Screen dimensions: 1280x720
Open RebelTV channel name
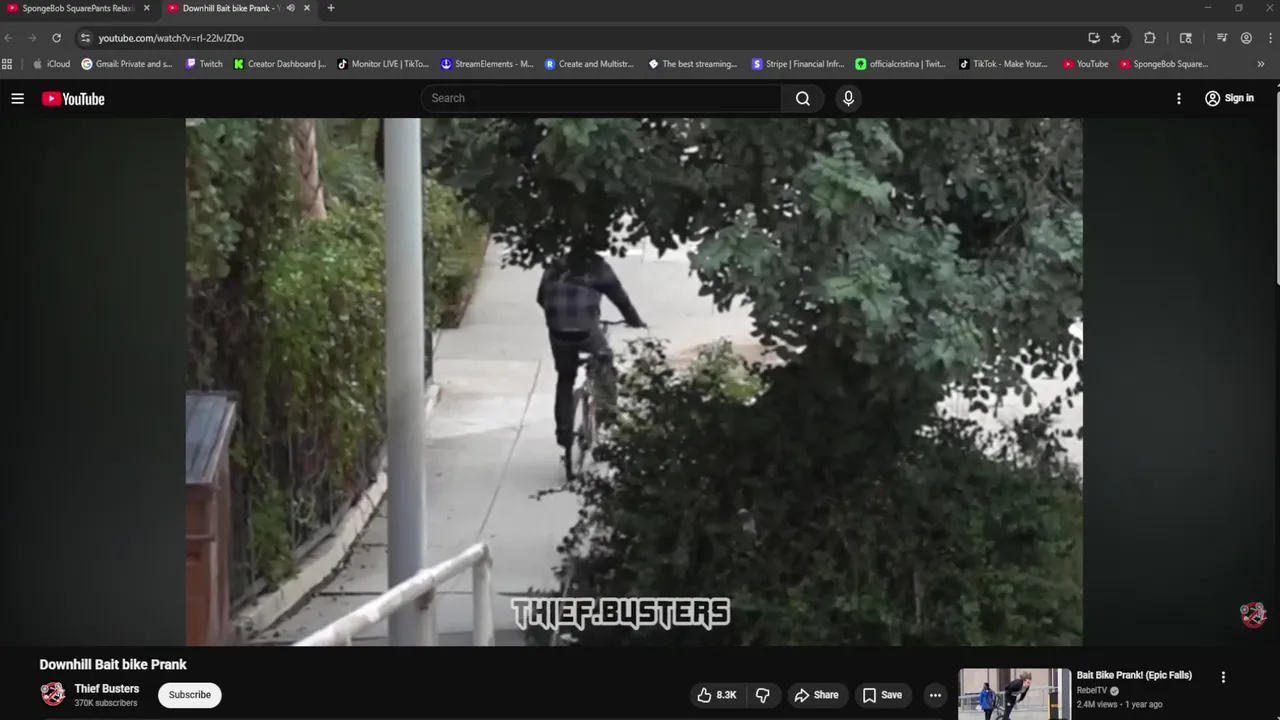point(1092,690)
